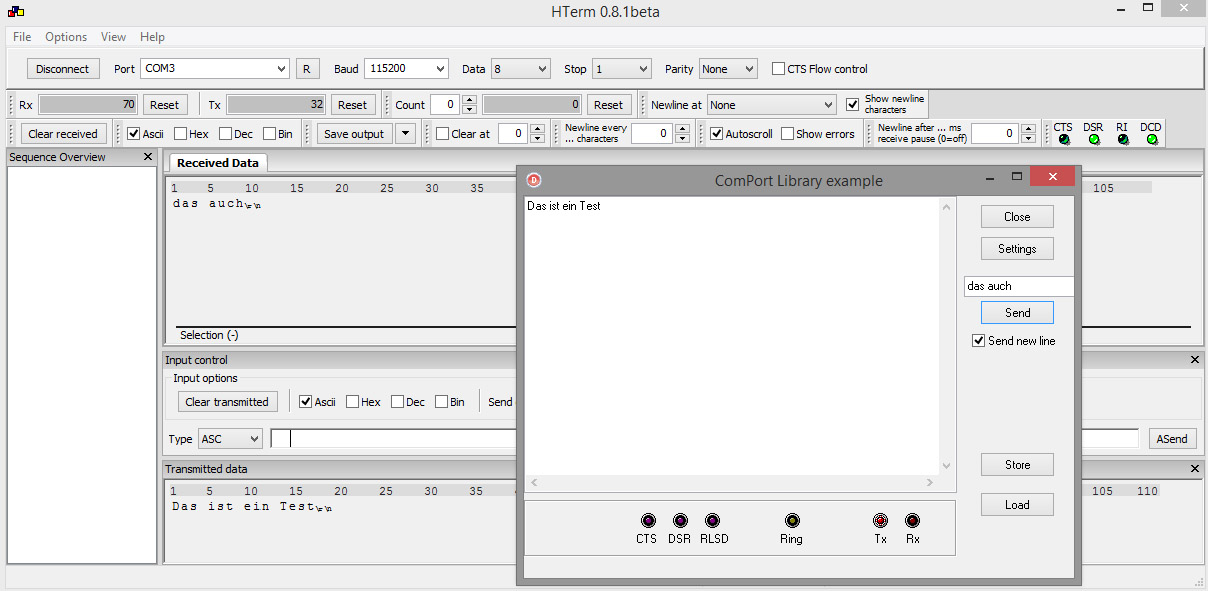Image resolution: width=1208 pixels, height=591 pixels.
Task: Click the Rx indicator LED in ComPort window
Action: [912, 521]
